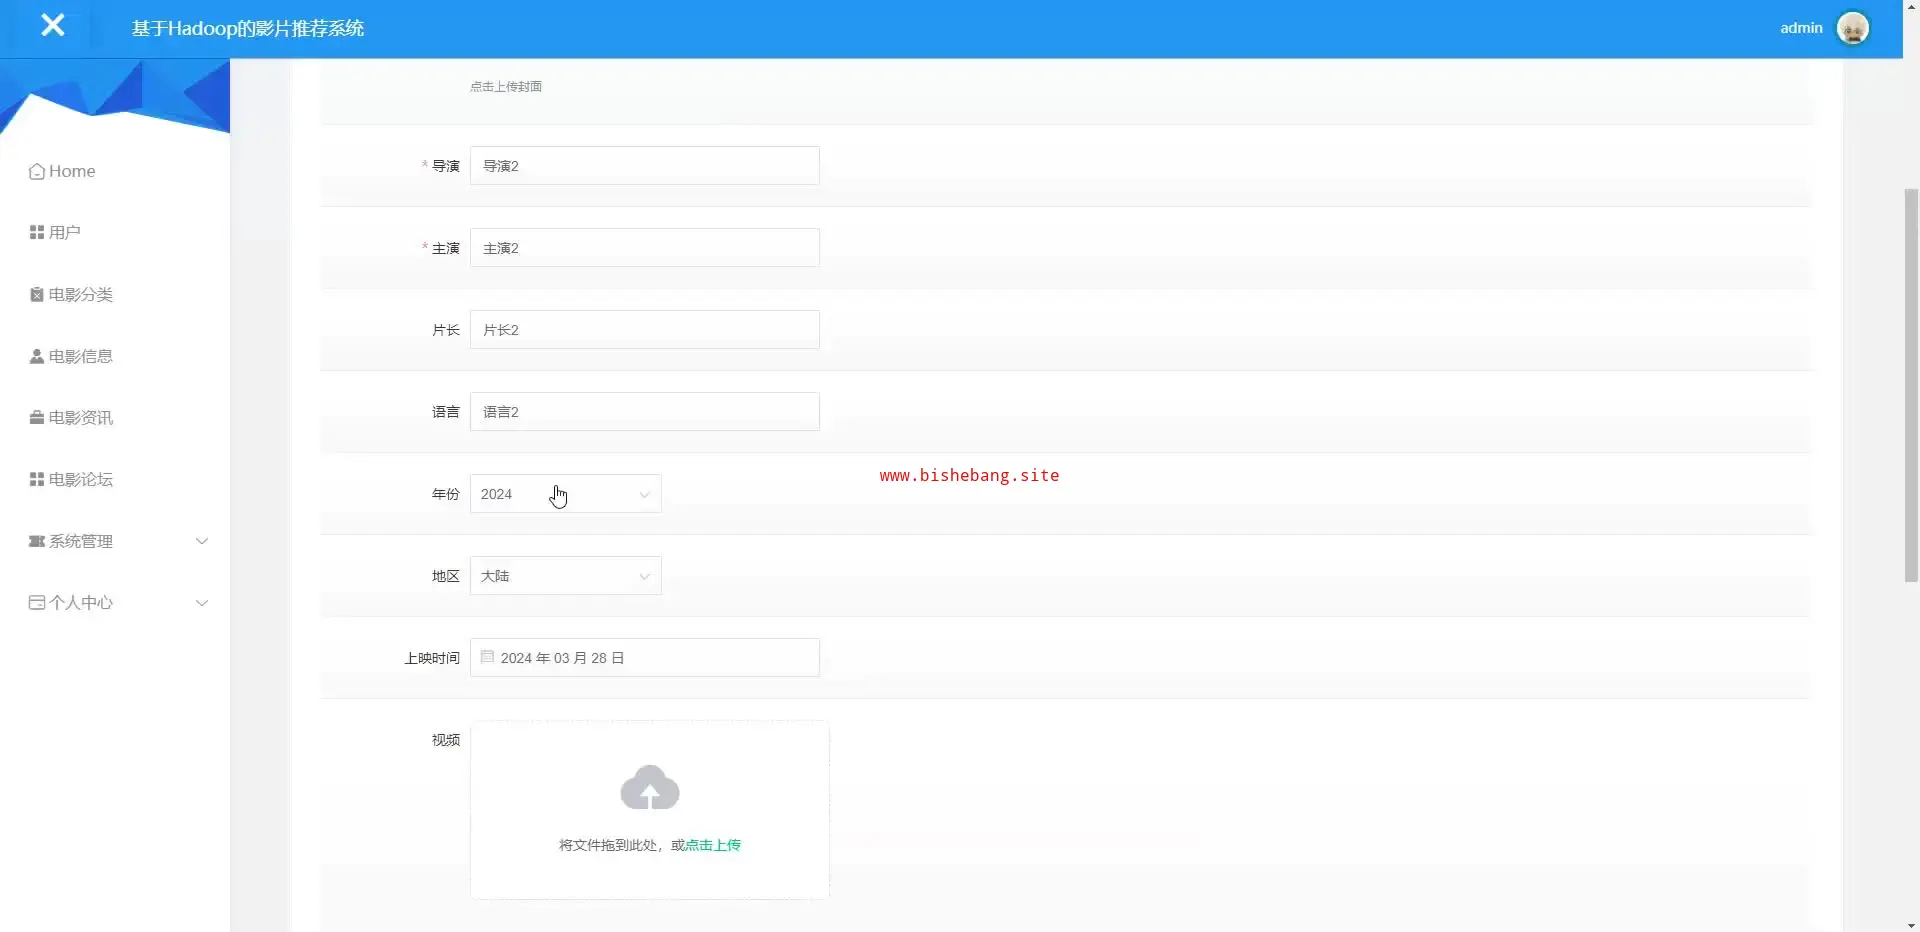
Task: Click the 个人中心 card icon
Action: [37, 603]
